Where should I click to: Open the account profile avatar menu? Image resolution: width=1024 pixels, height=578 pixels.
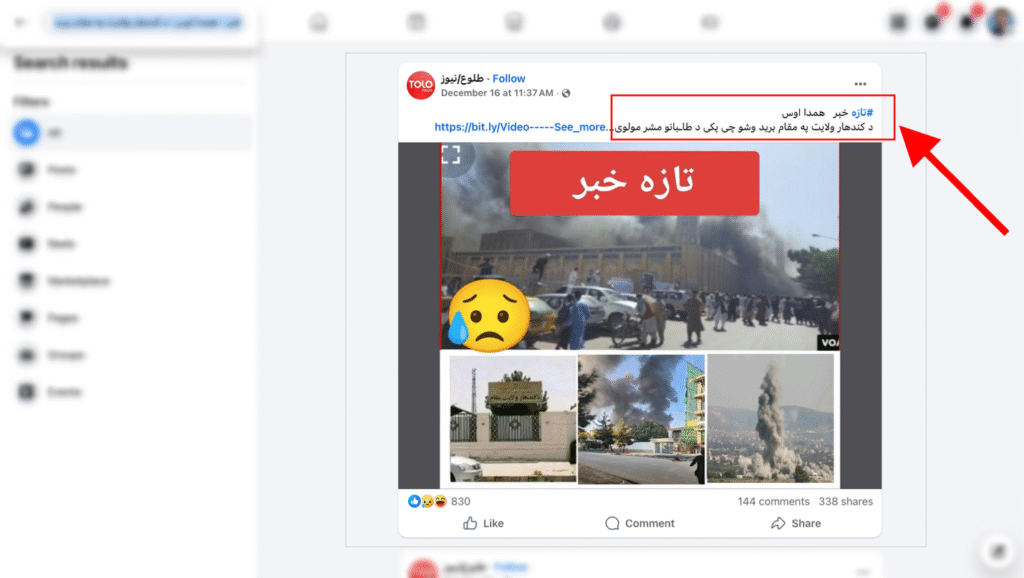click(1000, 23)
